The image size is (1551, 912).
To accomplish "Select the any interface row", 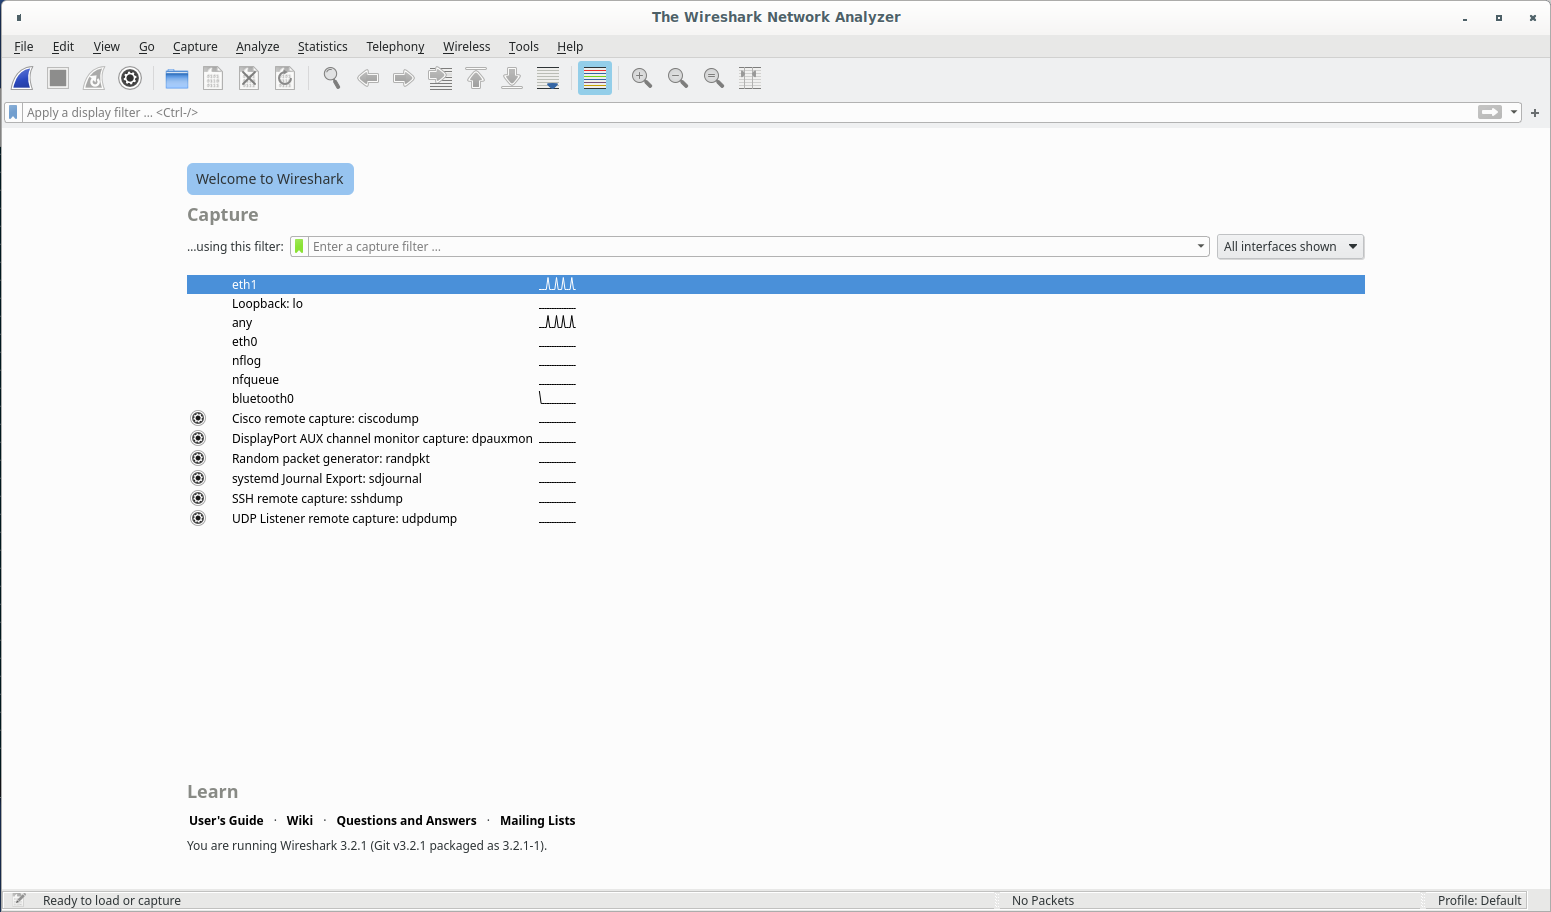I will (776, 322).
